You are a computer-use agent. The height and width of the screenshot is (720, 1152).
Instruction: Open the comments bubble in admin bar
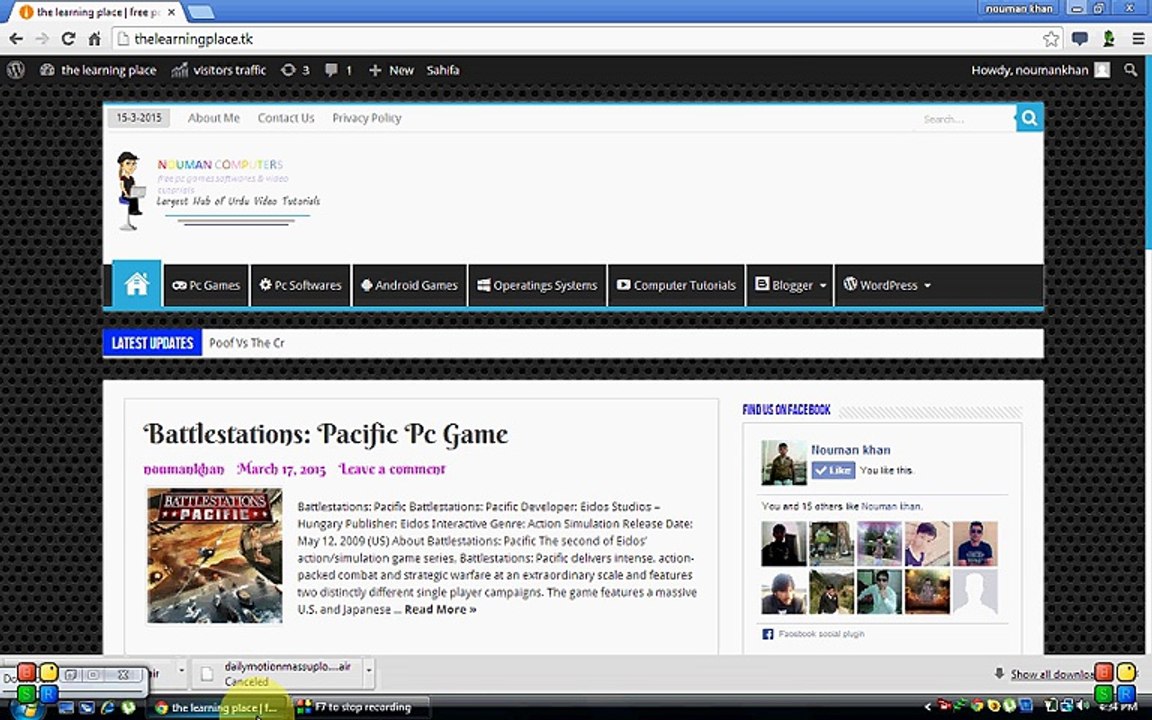[x=338, y=70]
